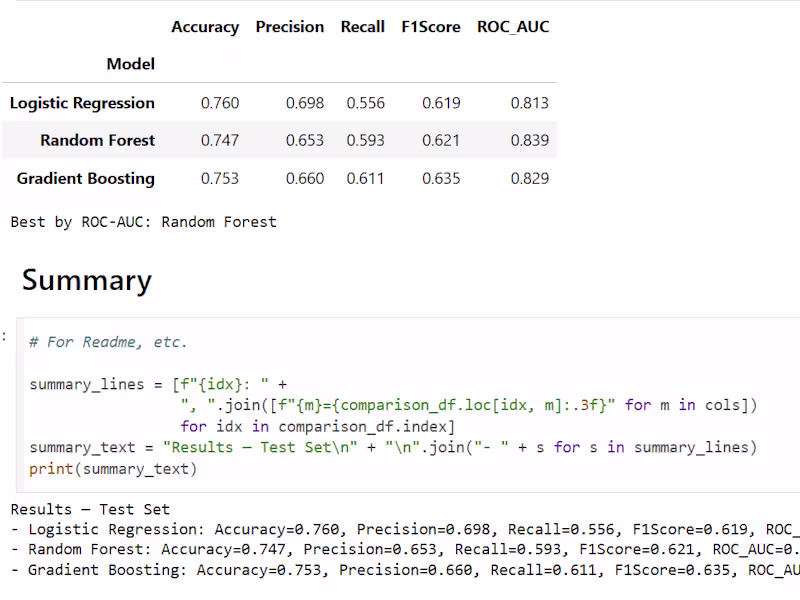Click the F1Score column header
800x600 pixels.
[x=431, y=27]
